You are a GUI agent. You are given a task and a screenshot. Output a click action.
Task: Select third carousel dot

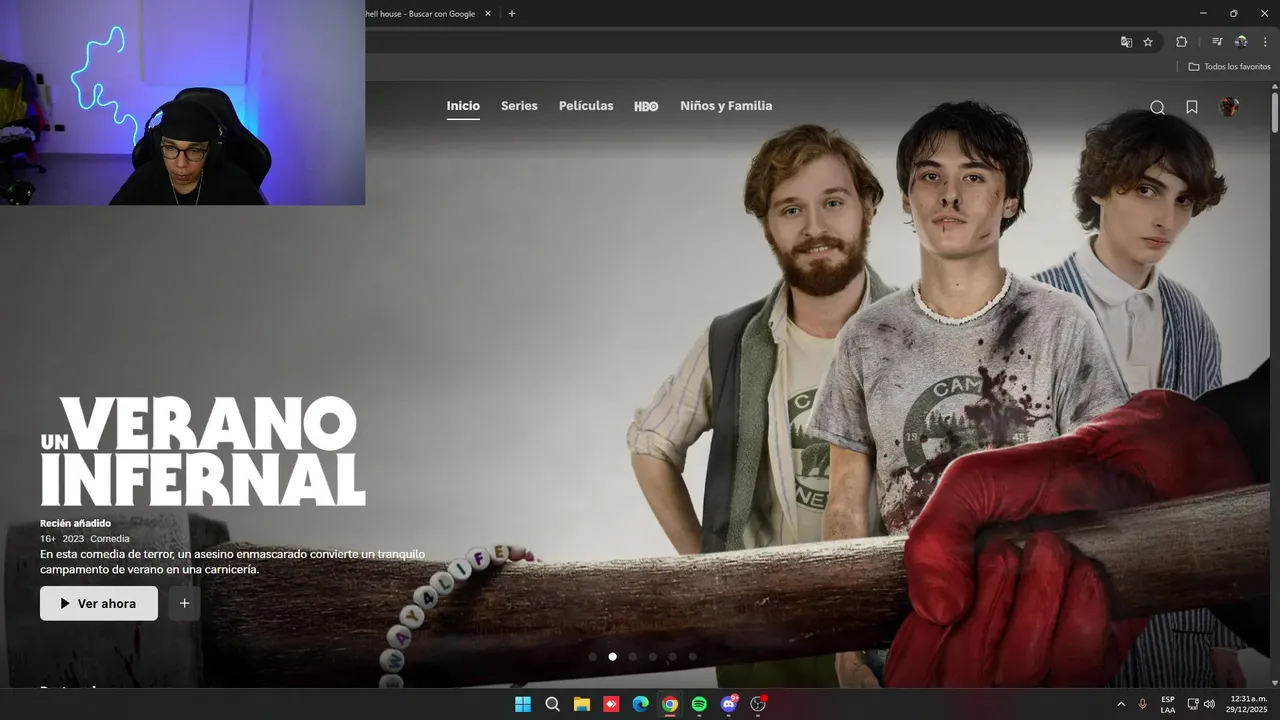632,657
